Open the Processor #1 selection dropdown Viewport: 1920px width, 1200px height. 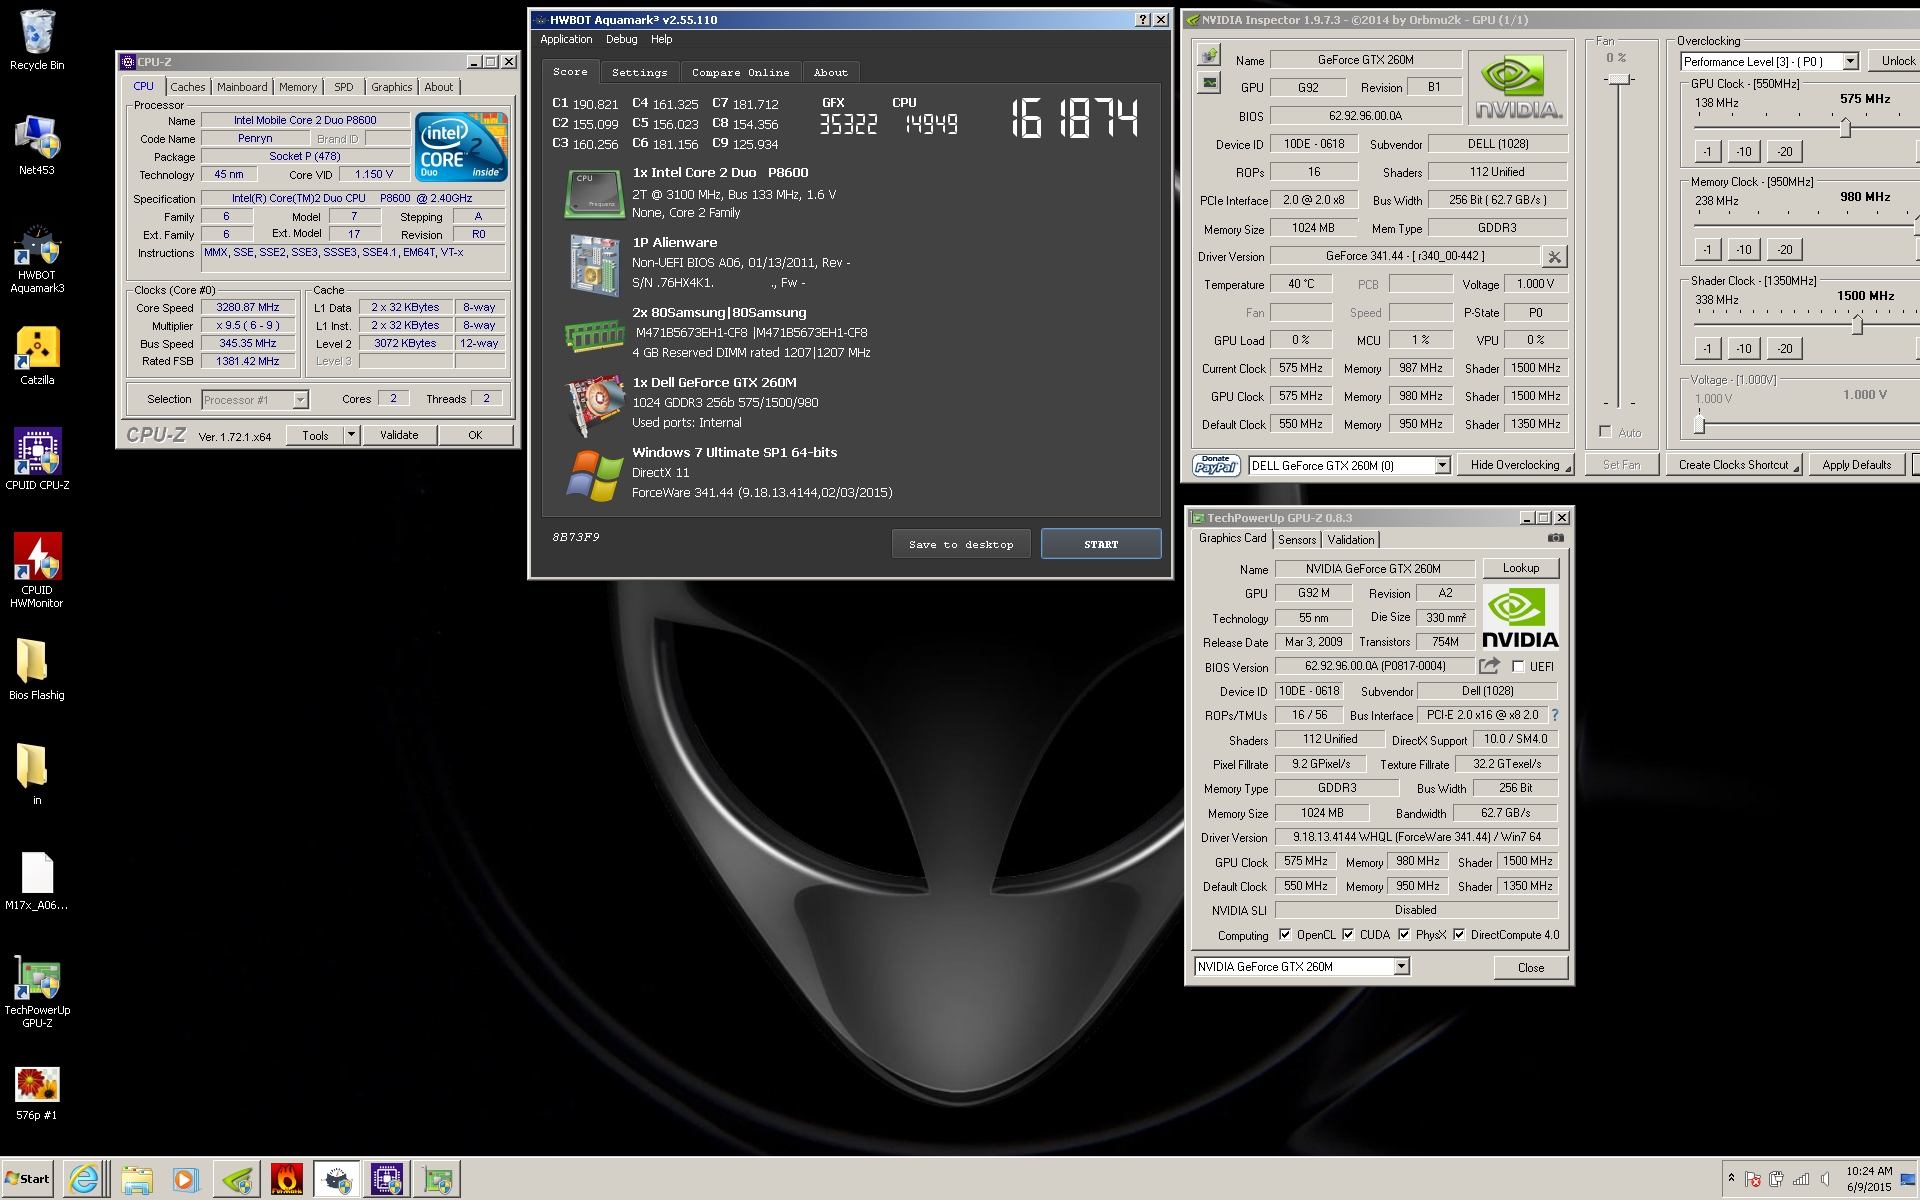[300, 400]
